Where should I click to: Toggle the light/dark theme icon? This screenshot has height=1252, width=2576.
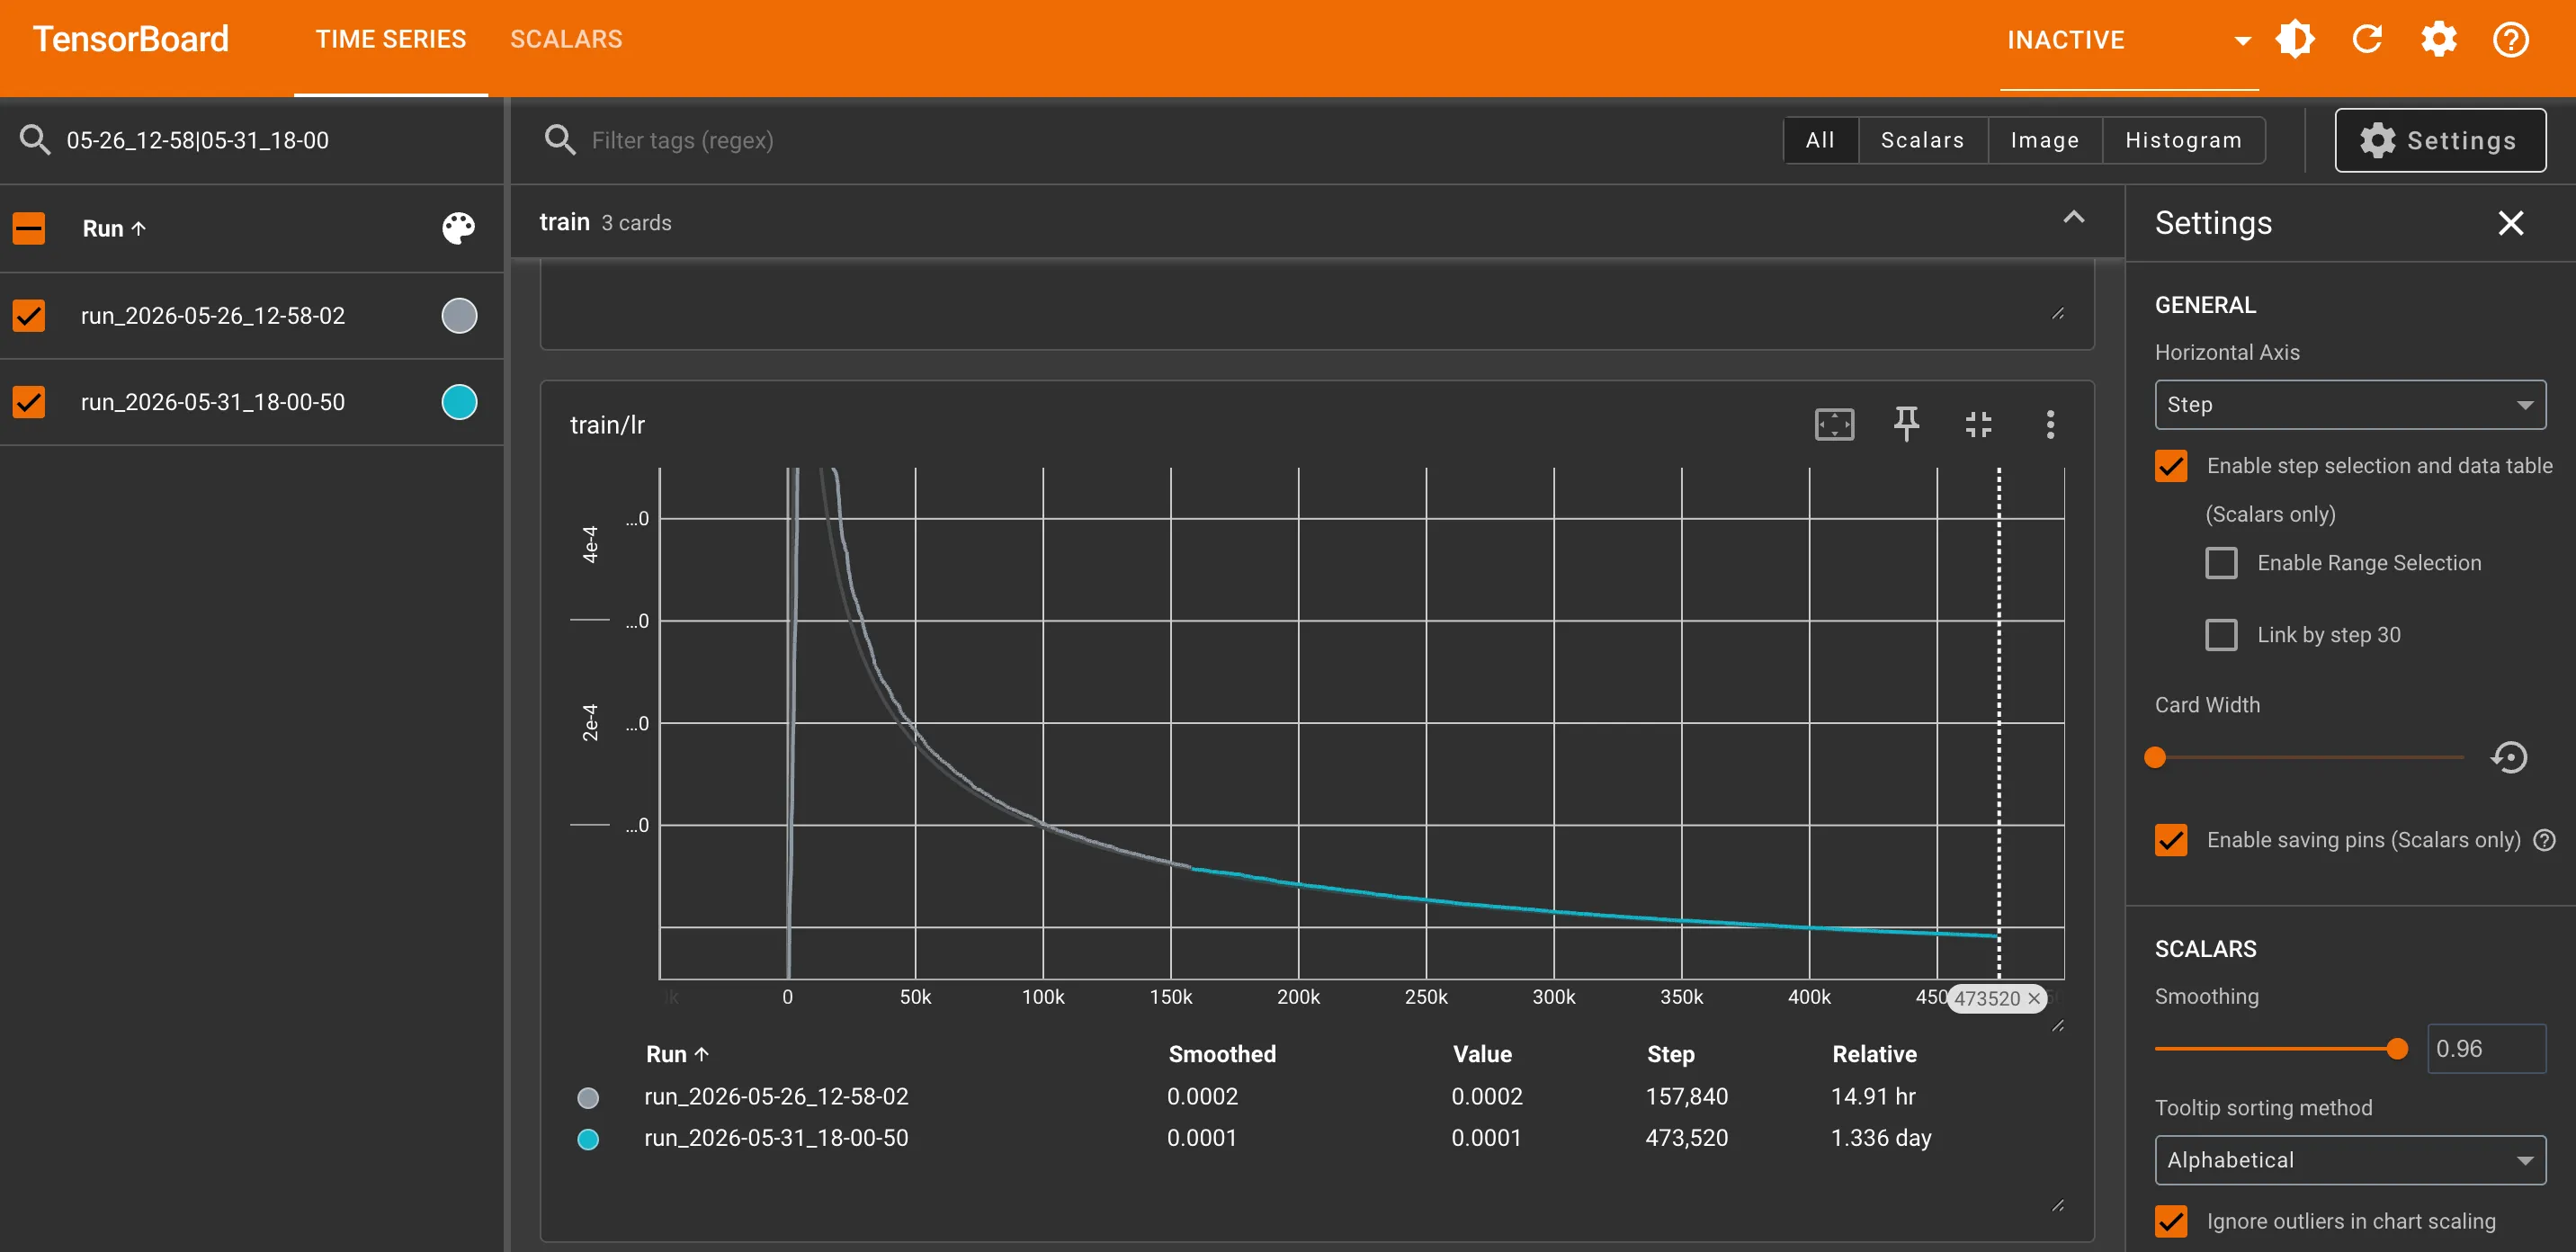click(2295, 40)
